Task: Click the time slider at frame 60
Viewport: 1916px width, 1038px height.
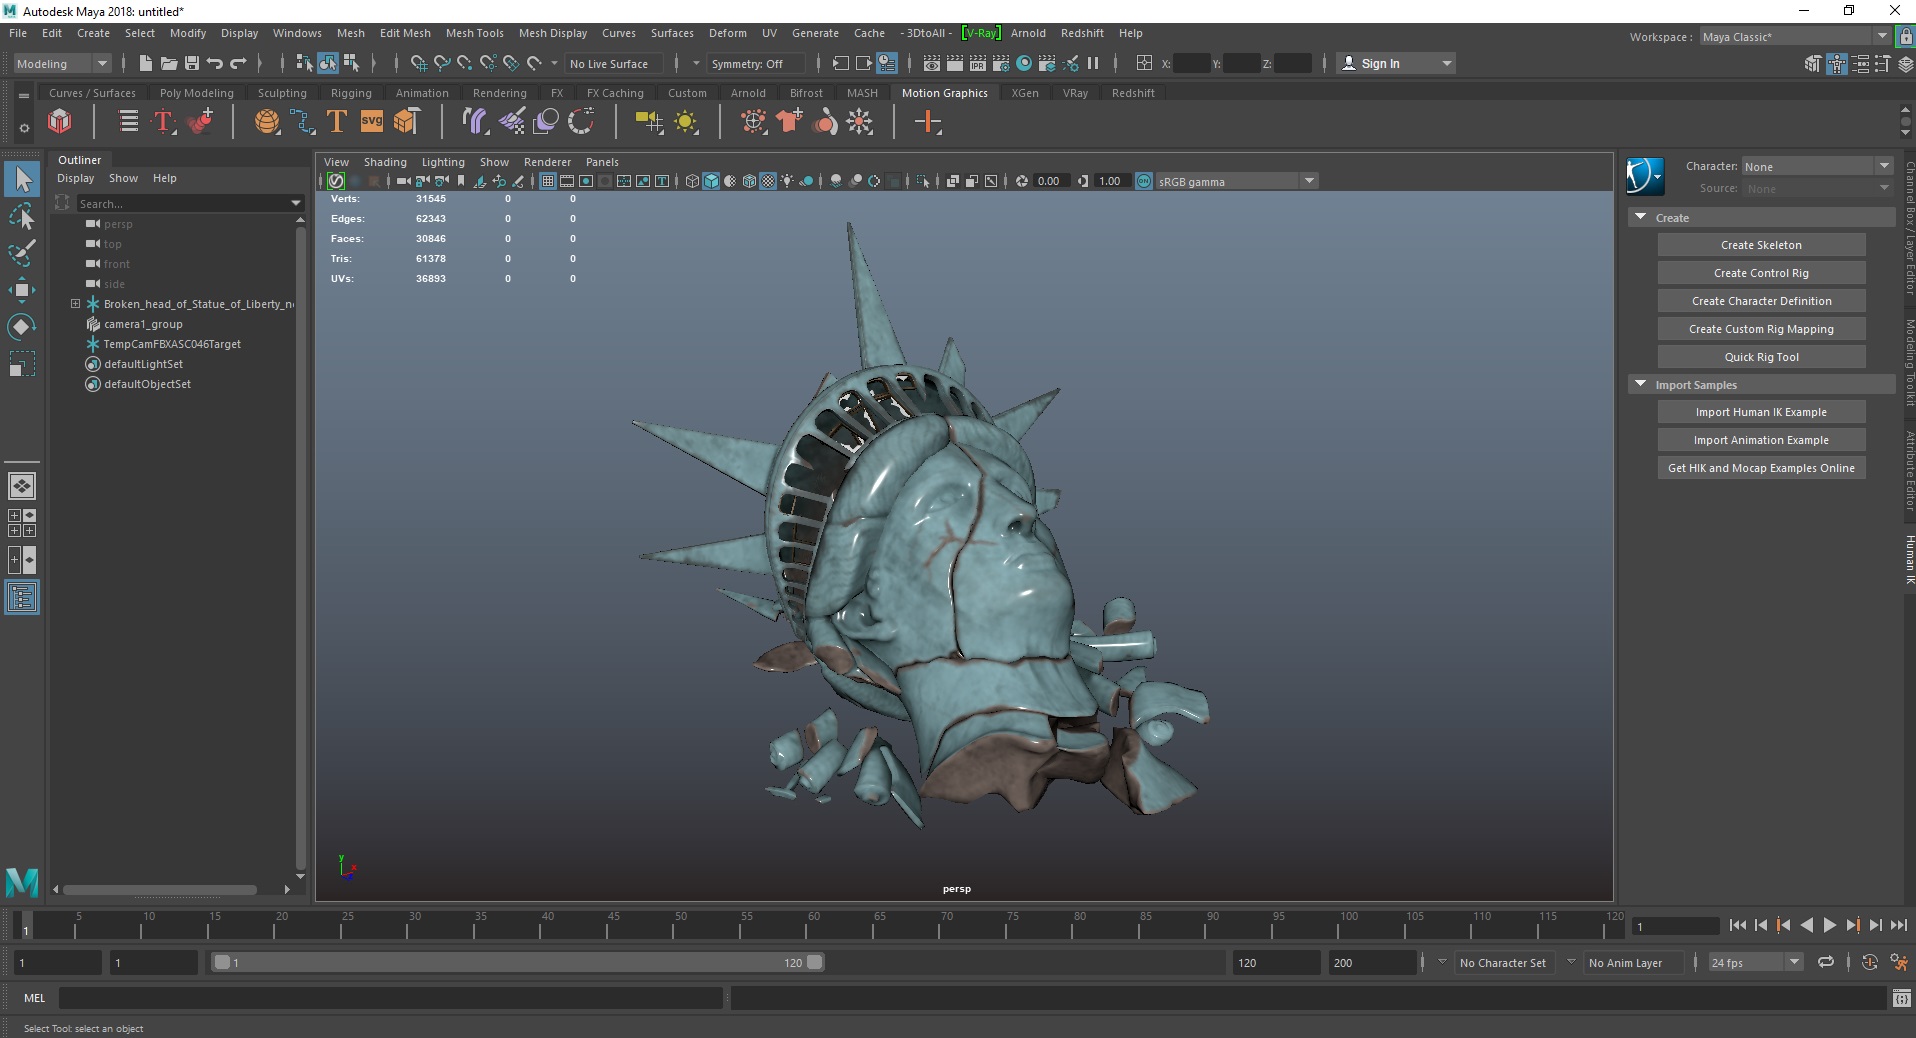Action: (813, 925)
